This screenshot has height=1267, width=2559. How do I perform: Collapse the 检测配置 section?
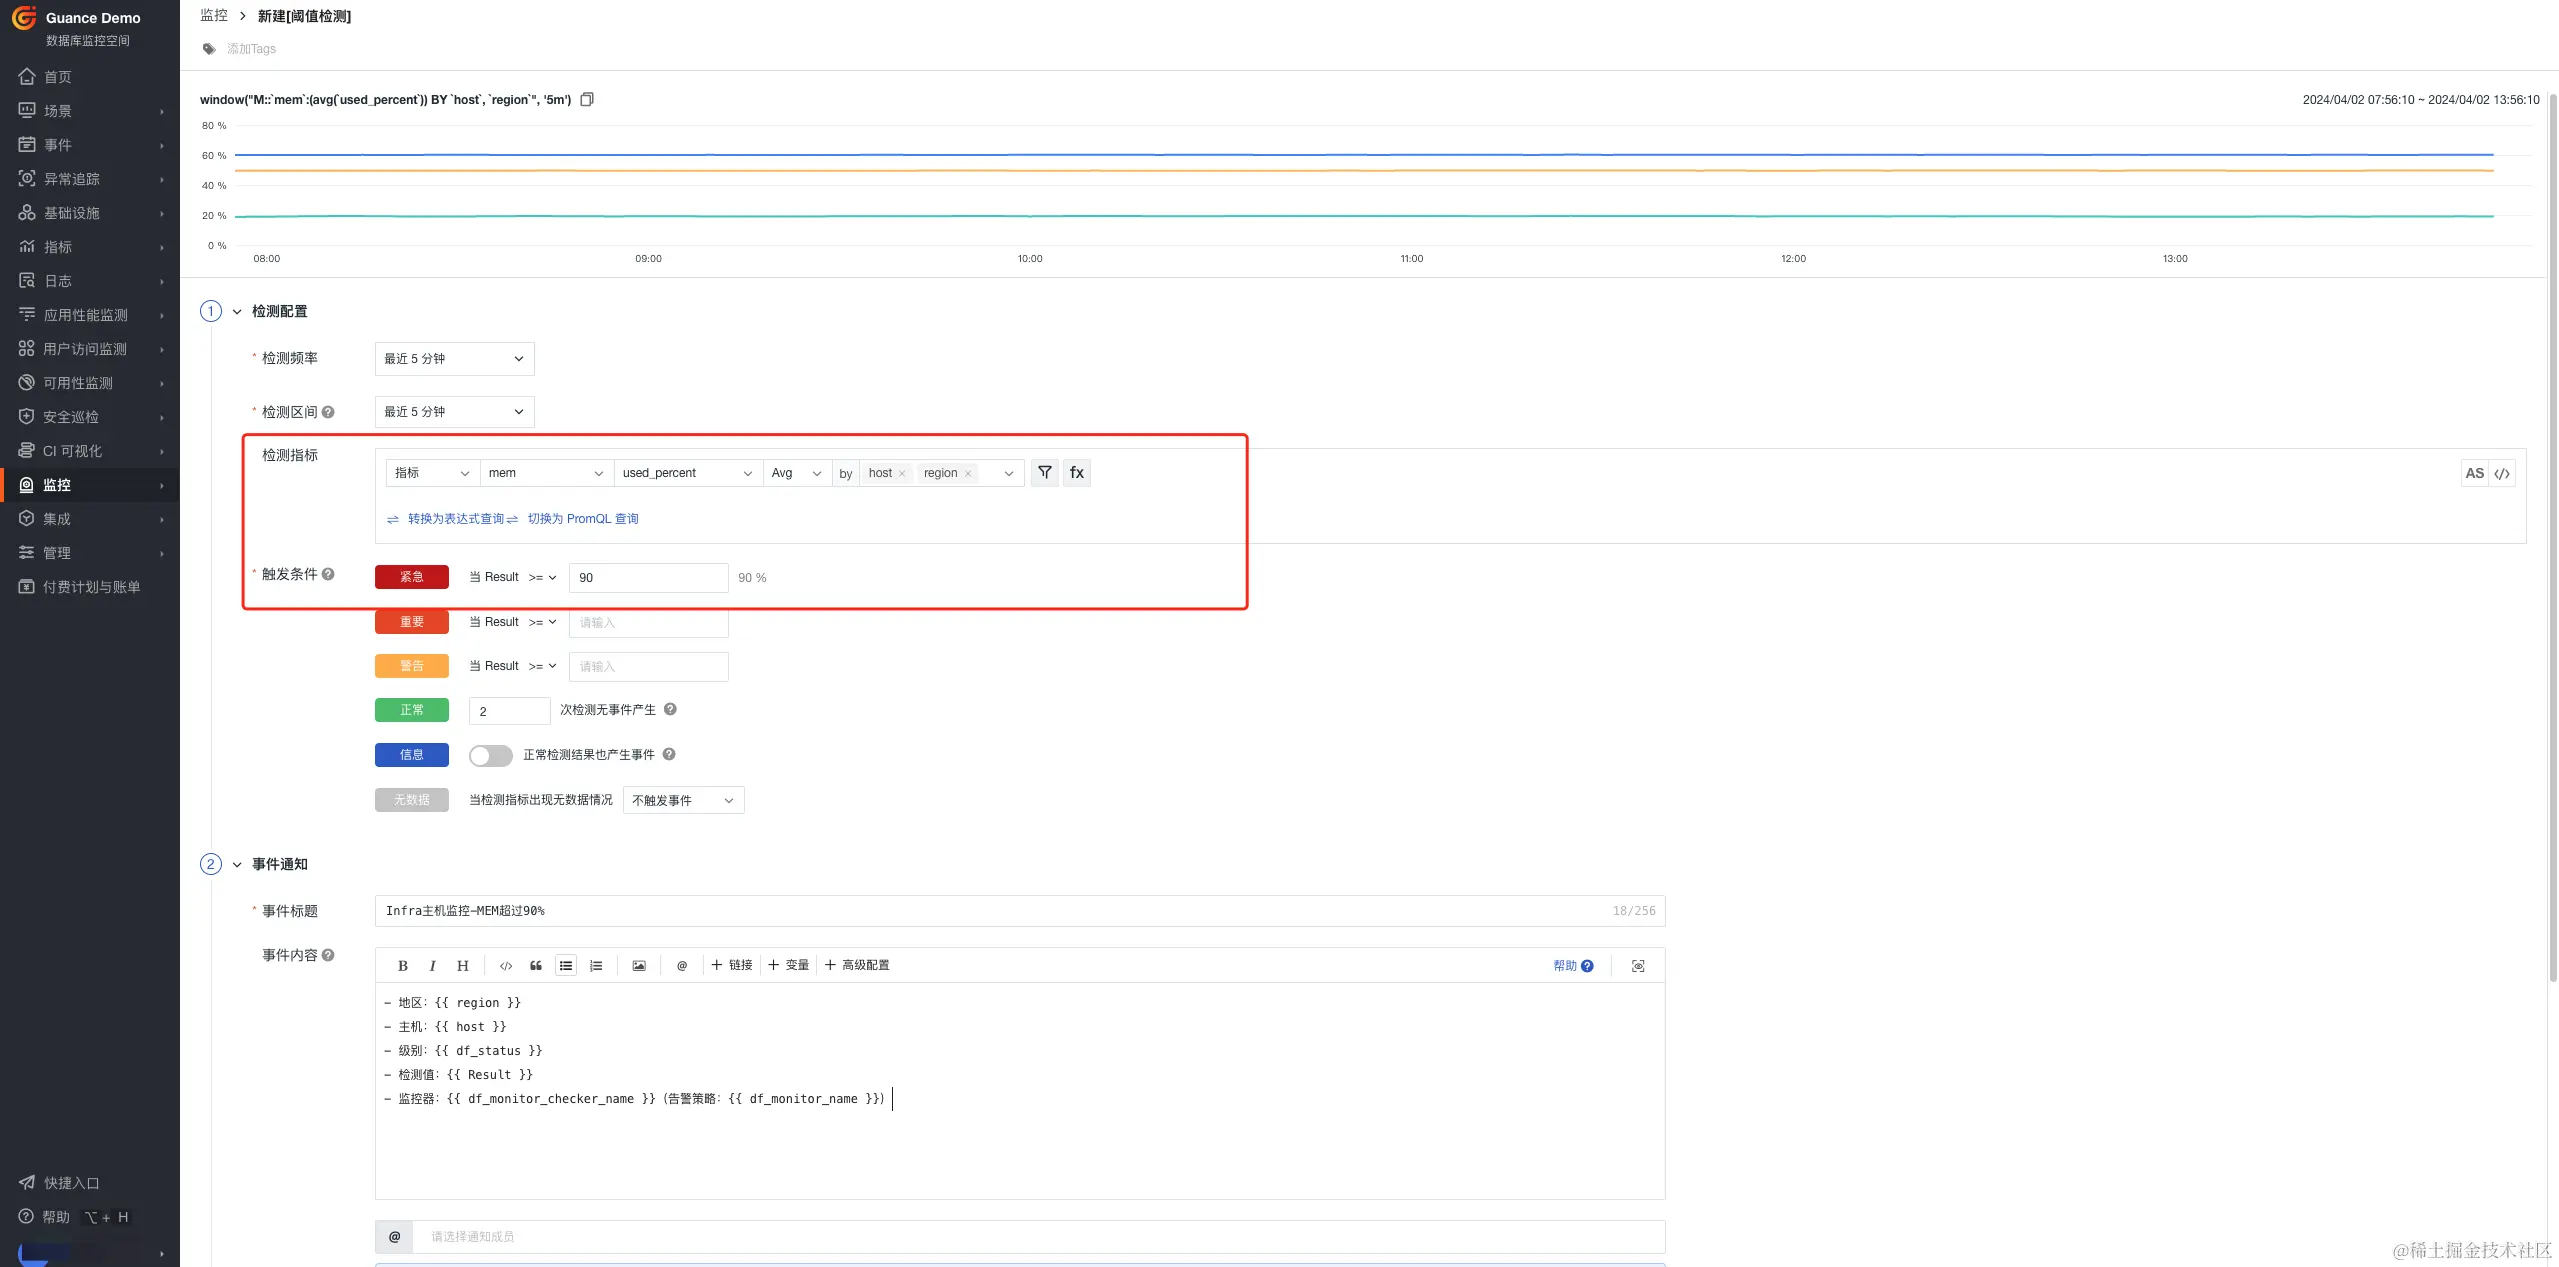tap(237, 312)
